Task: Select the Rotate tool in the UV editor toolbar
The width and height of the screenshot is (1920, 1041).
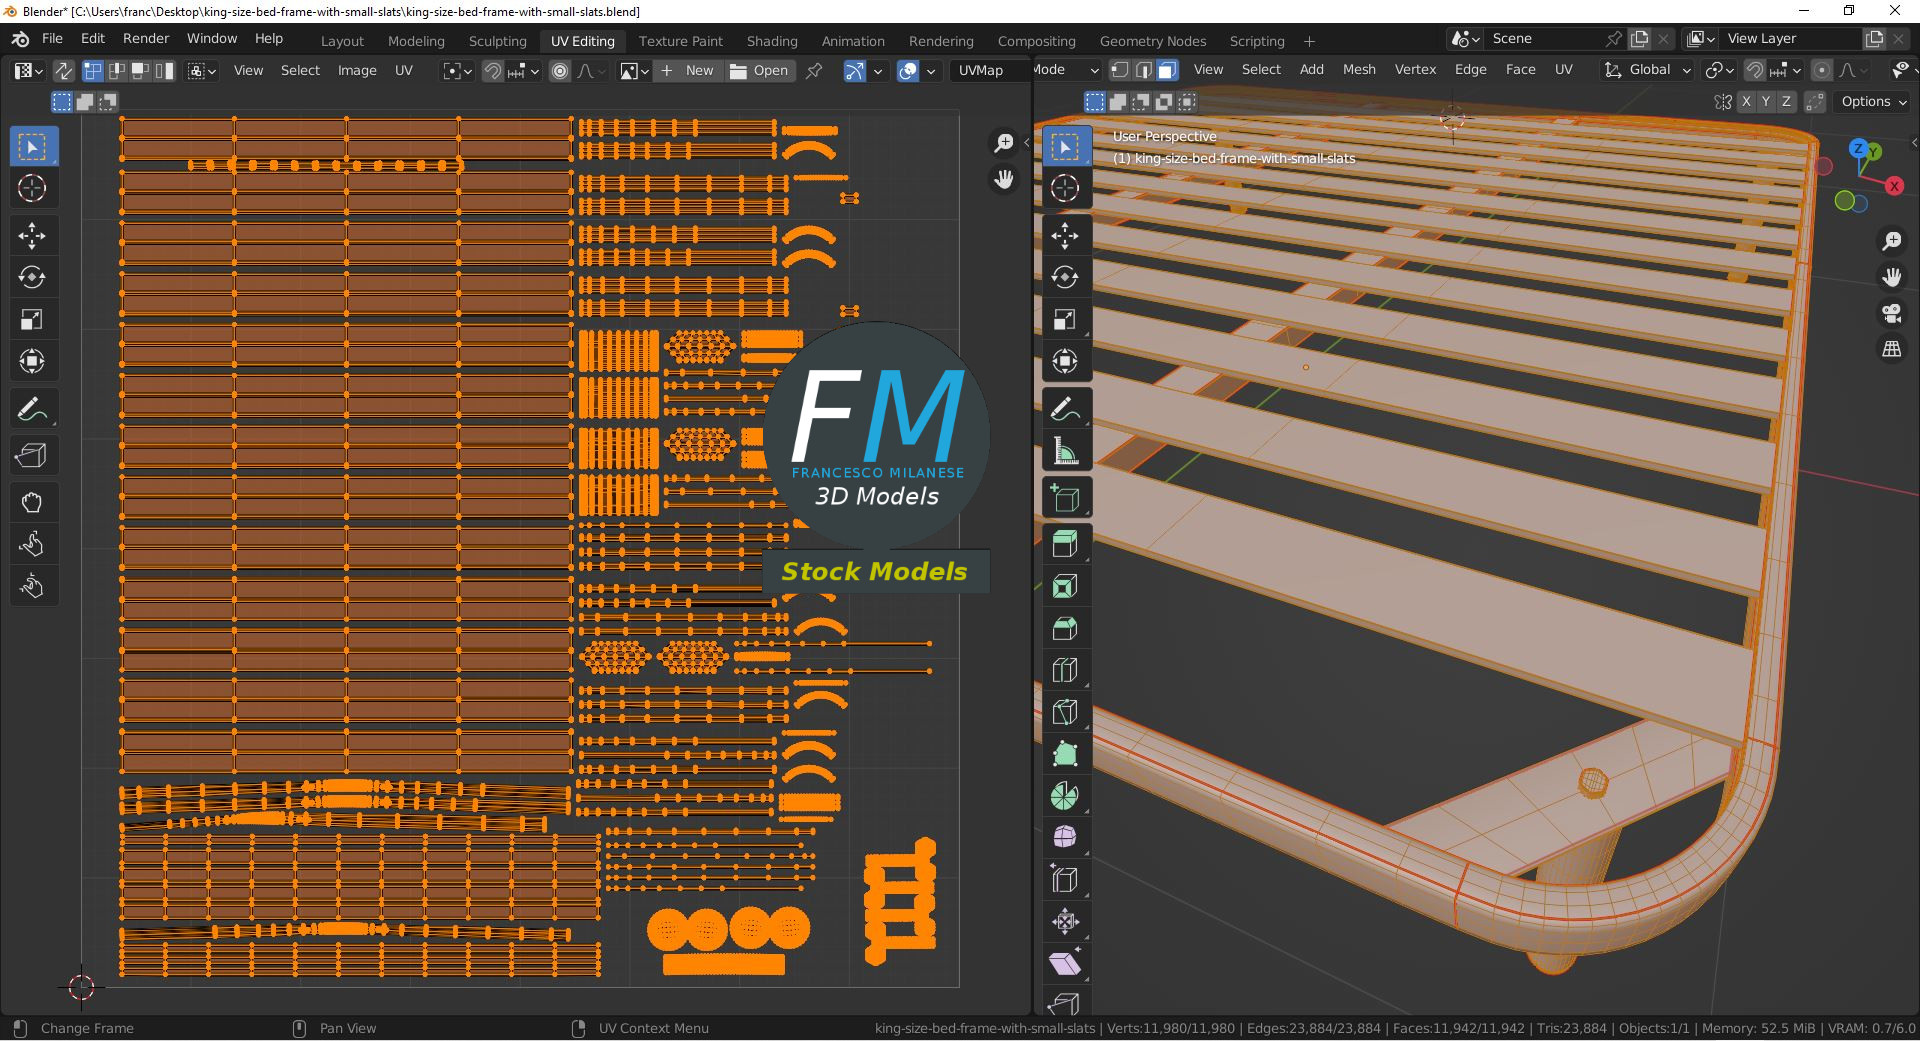Action: pos(32,277)
